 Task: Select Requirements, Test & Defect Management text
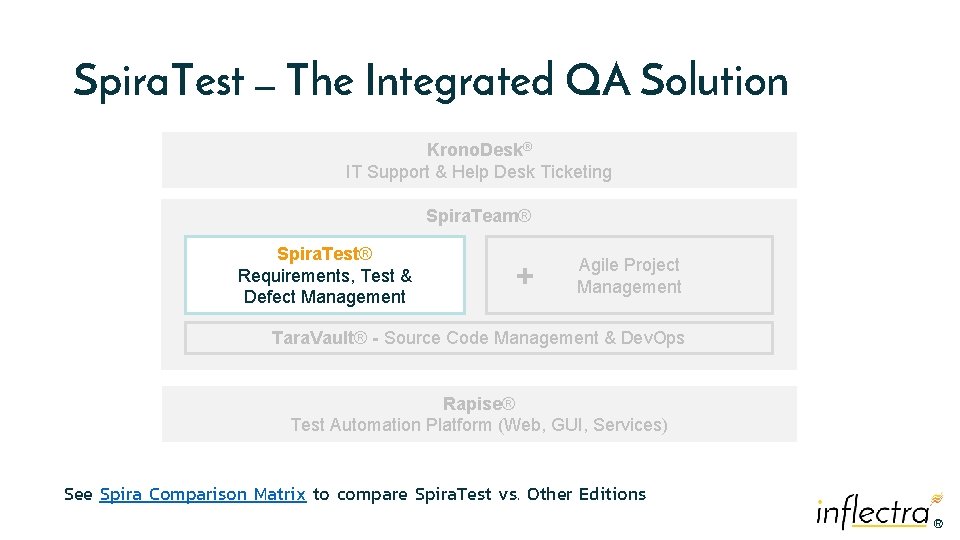click(324, 286)
